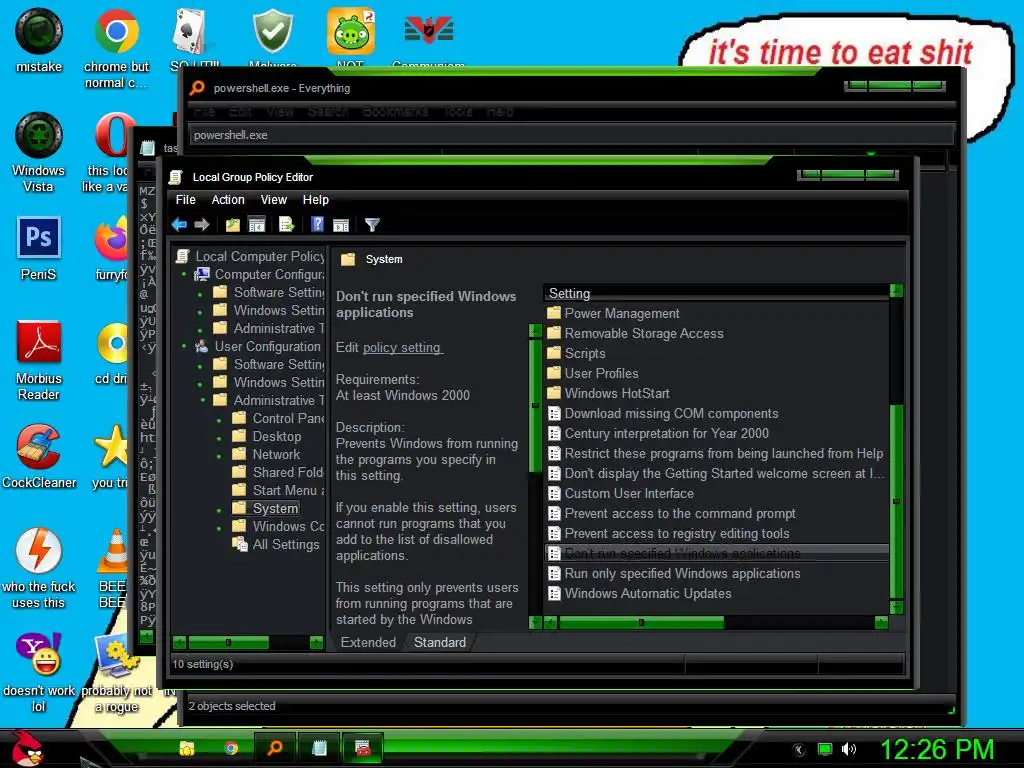Click the 'Setting' column header
This screenshot has width=1024, height=768.
(x=716, y=293)
